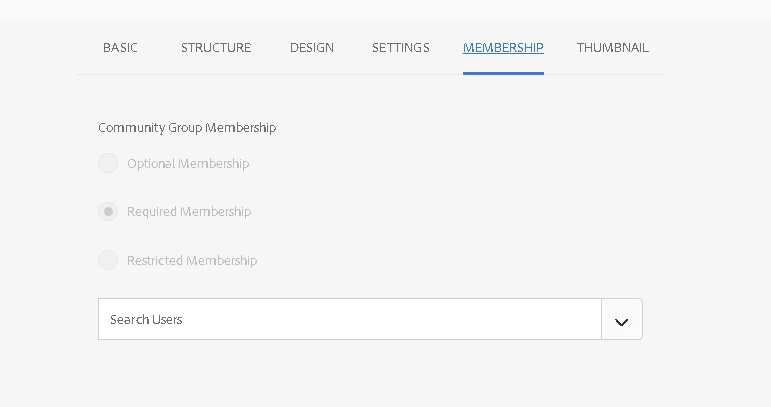771x407 pixels.
Task: Select the MEMBERSHIP tab
Action: pyautogui.click(x=503, y=48)
